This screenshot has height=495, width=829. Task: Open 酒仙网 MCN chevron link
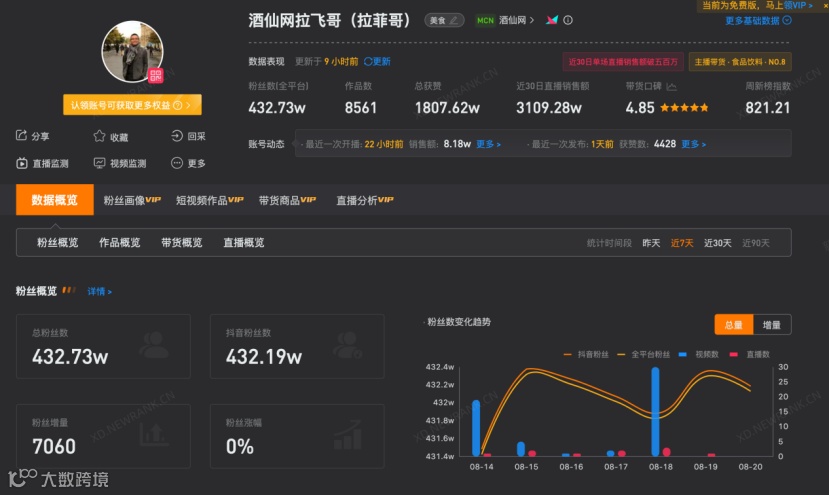[517, 20]
